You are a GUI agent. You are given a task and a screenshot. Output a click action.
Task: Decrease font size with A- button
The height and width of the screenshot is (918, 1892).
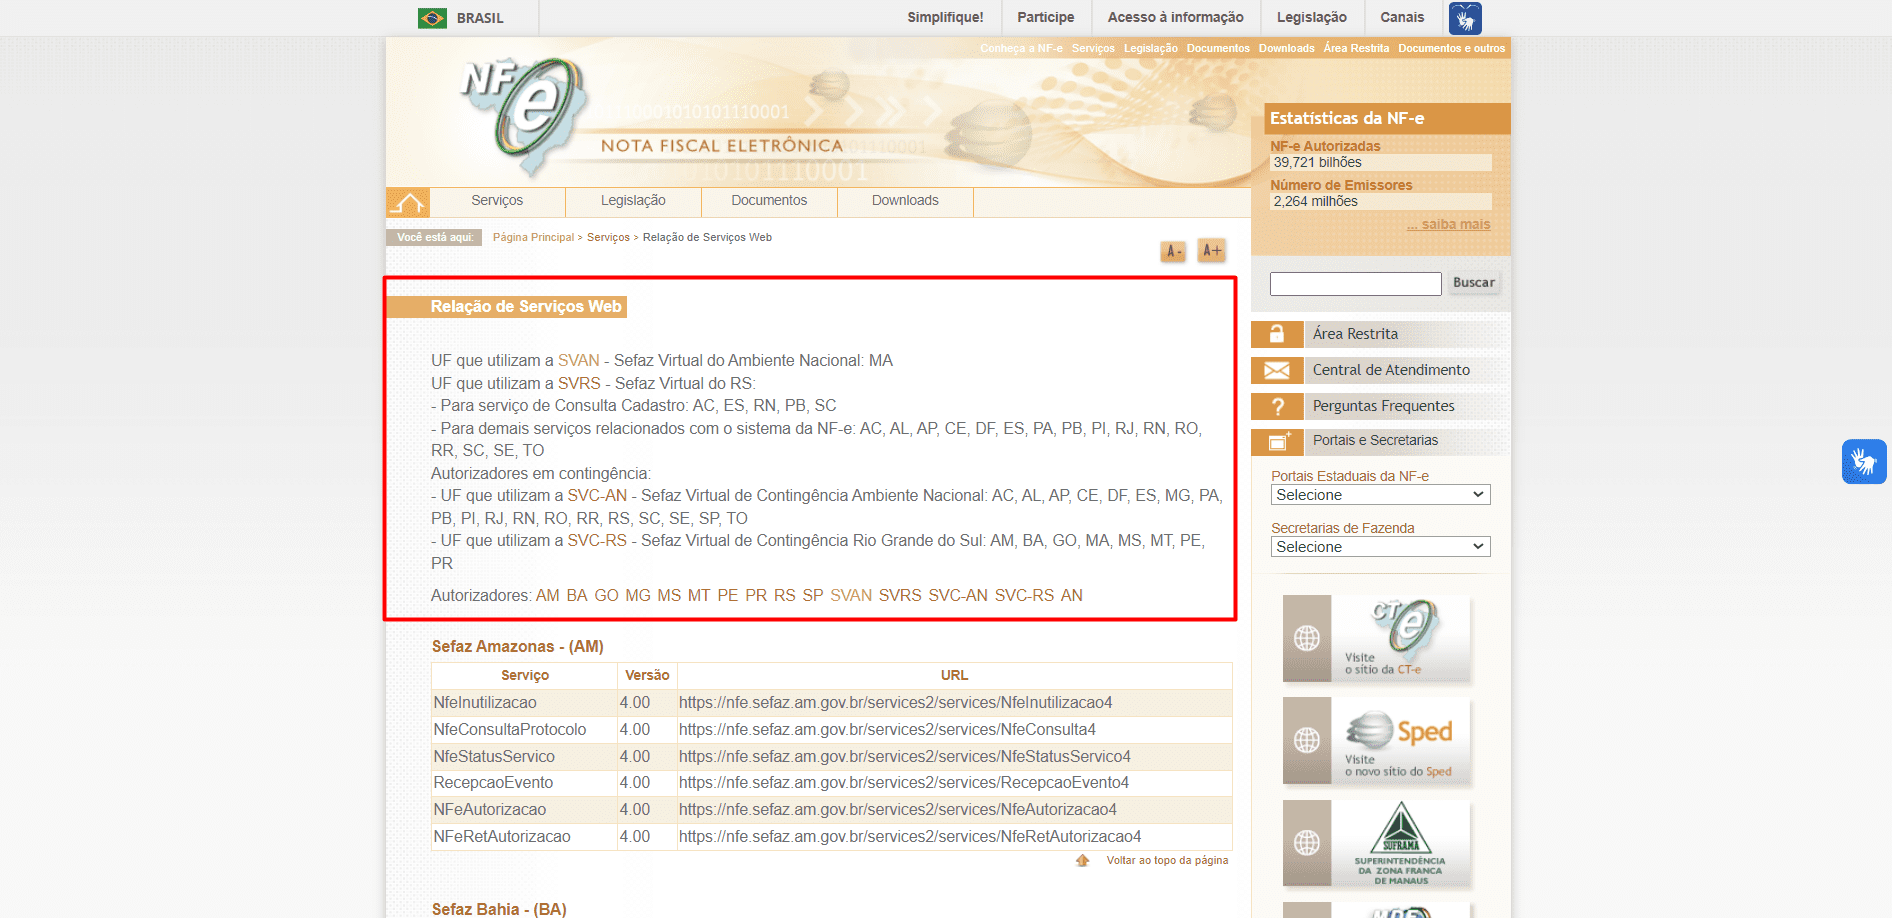click(1173, 251)
